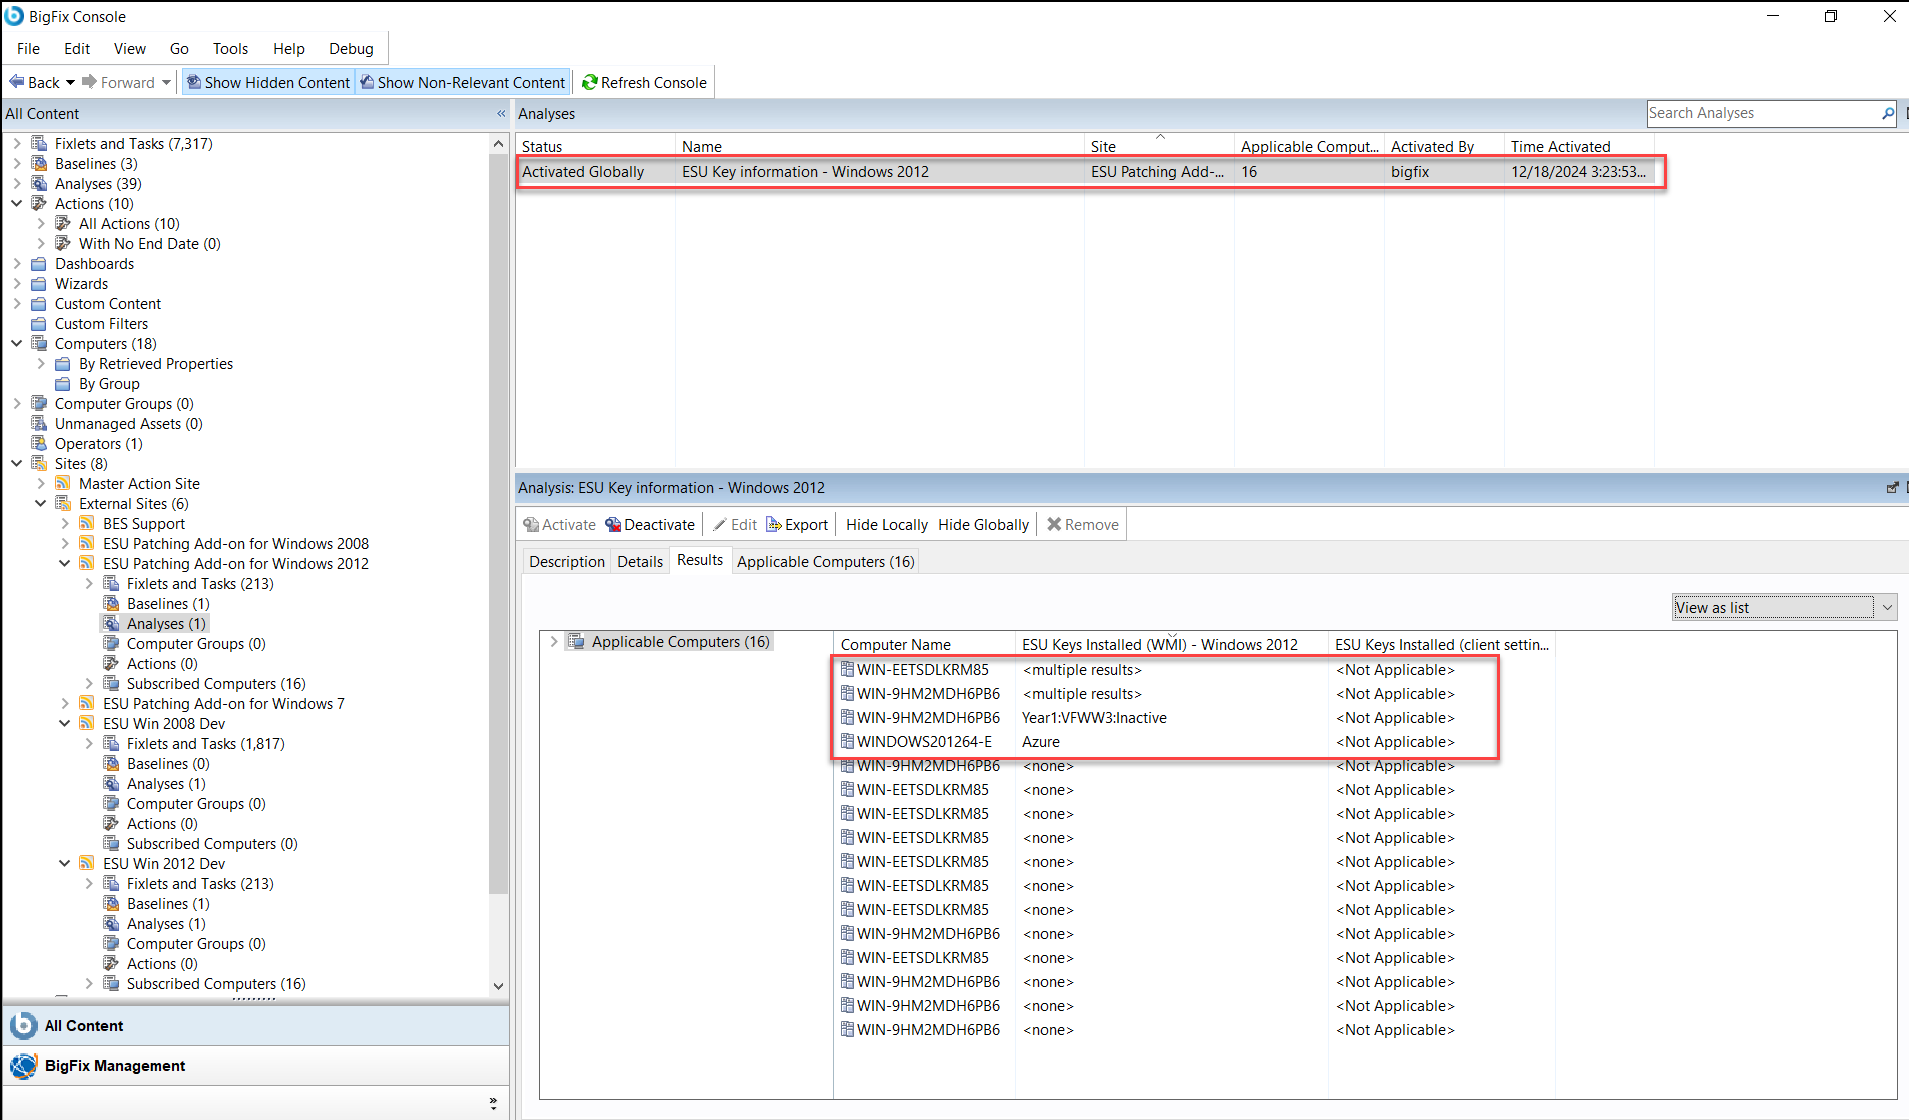Click the Analyses (39) node icon
1909x1120 pixels.
(39, 184)
